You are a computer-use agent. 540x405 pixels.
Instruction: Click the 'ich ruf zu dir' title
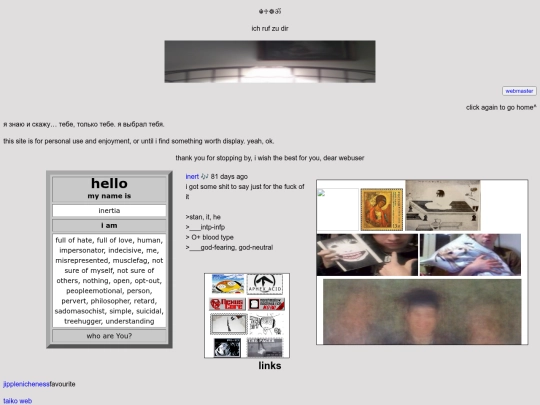(x=270, y=29)
